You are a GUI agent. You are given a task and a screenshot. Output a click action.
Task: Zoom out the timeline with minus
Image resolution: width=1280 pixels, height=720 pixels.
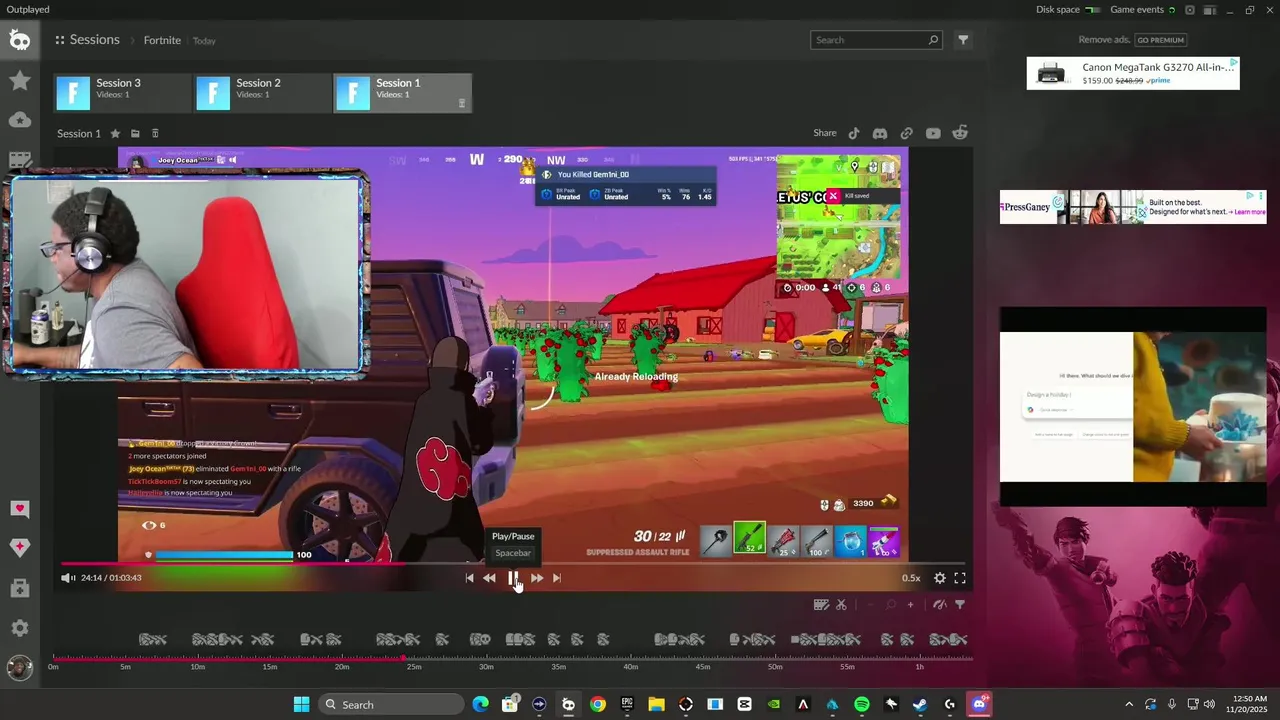(x=870, y=604)
